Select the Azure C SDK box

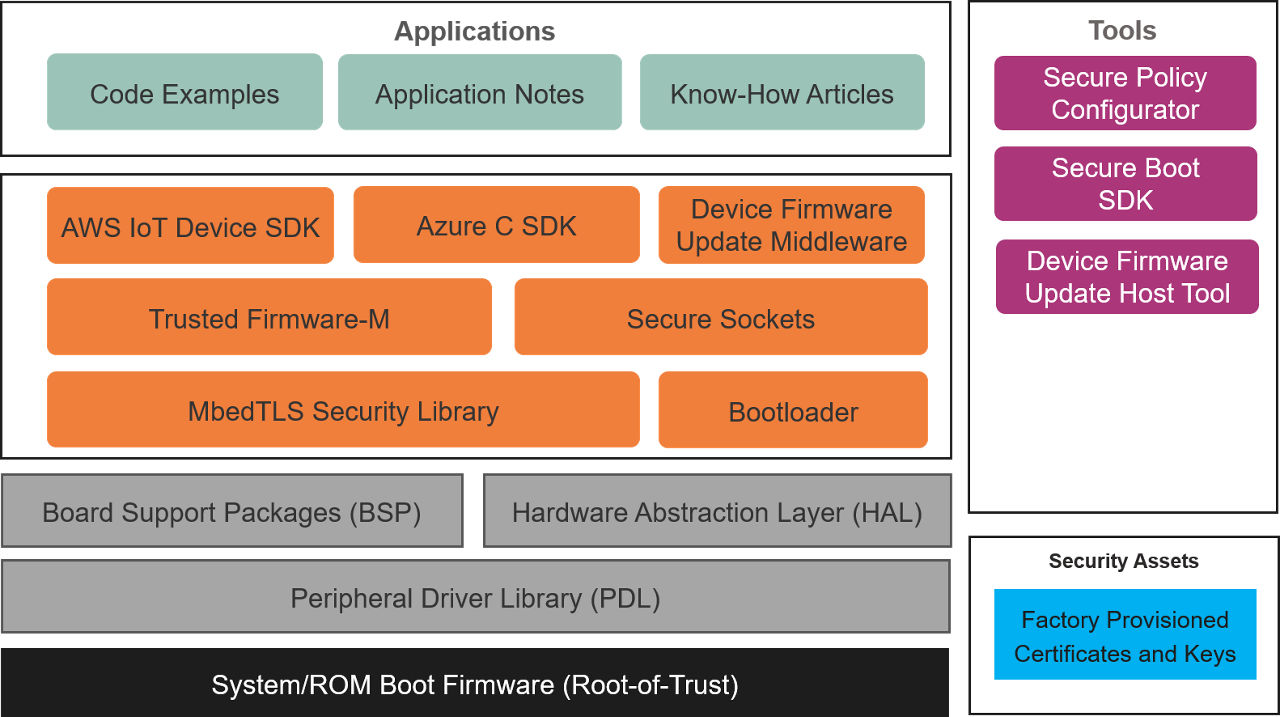tap(496, 225)
